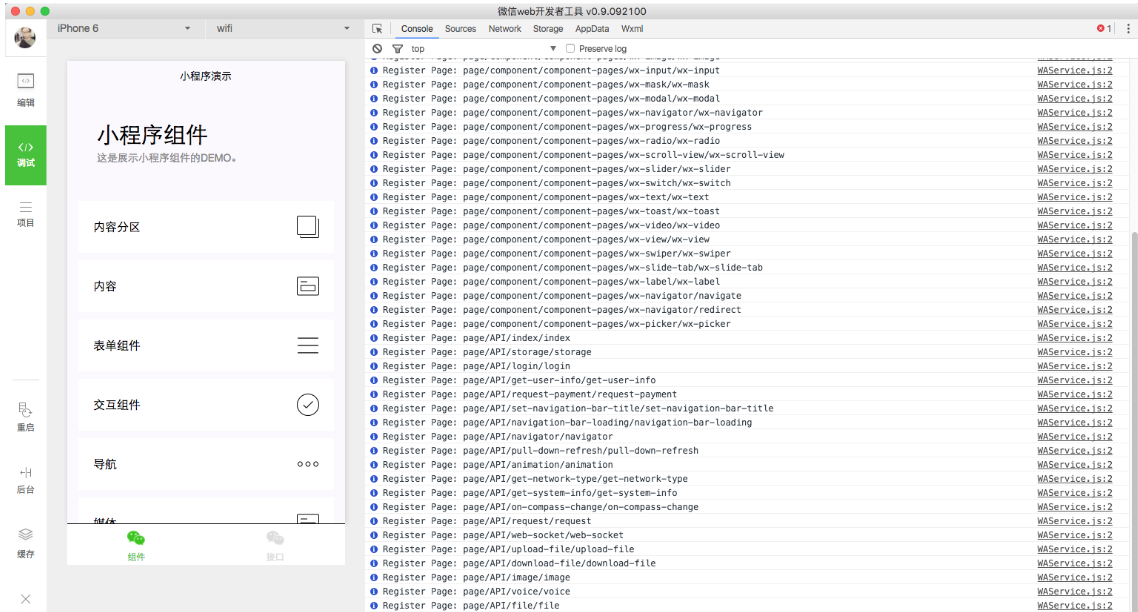Open the wifi network type dropdown
The width and height of the screenshot is (1138, 612).
pyautogui.click(x=283, y=28)
